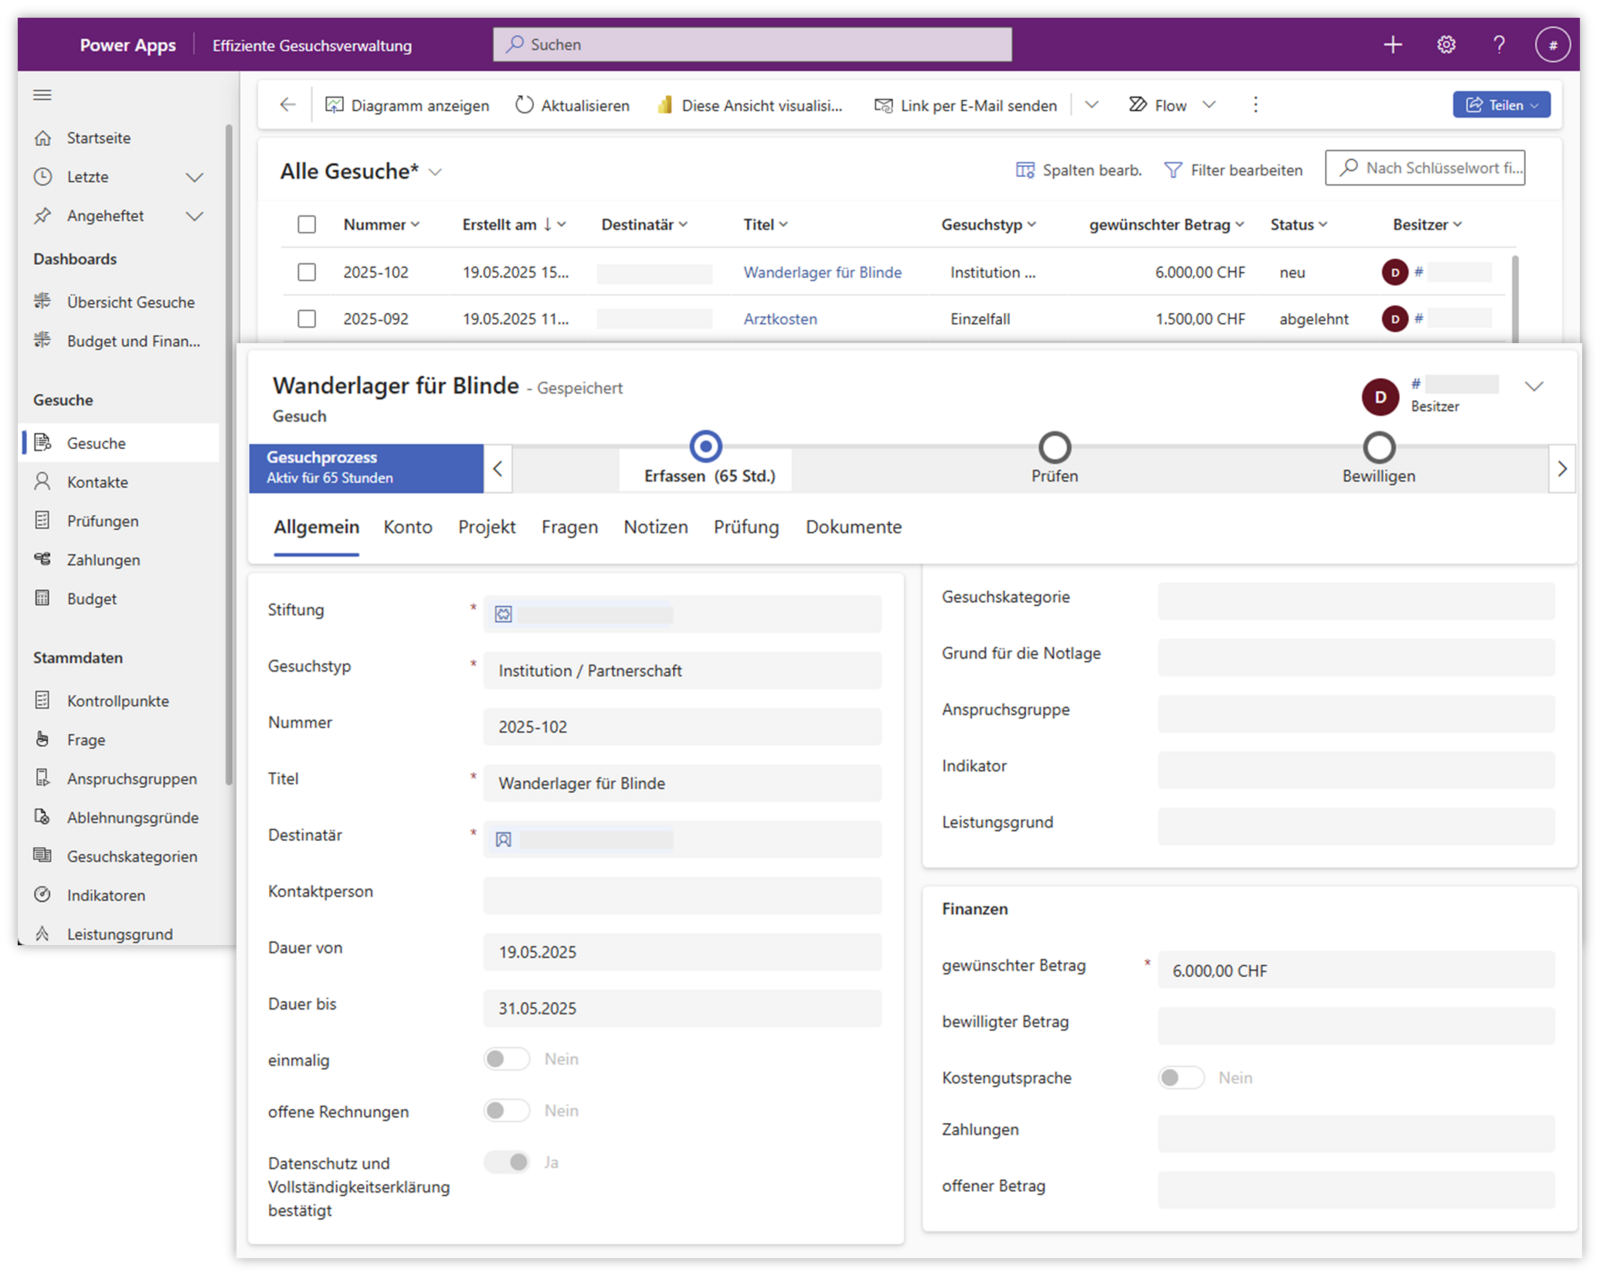Open more commands vertical dots menu
Screen dimensions: 1600x1276
1255,105
